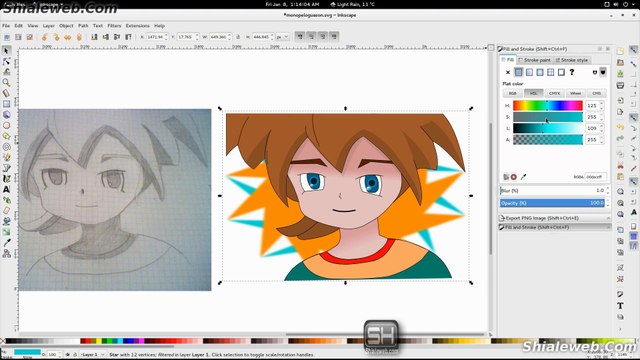This screenshot has height=360, width=640.
Task: Select the Node edit tool
Action: click(x=6, y=61)
